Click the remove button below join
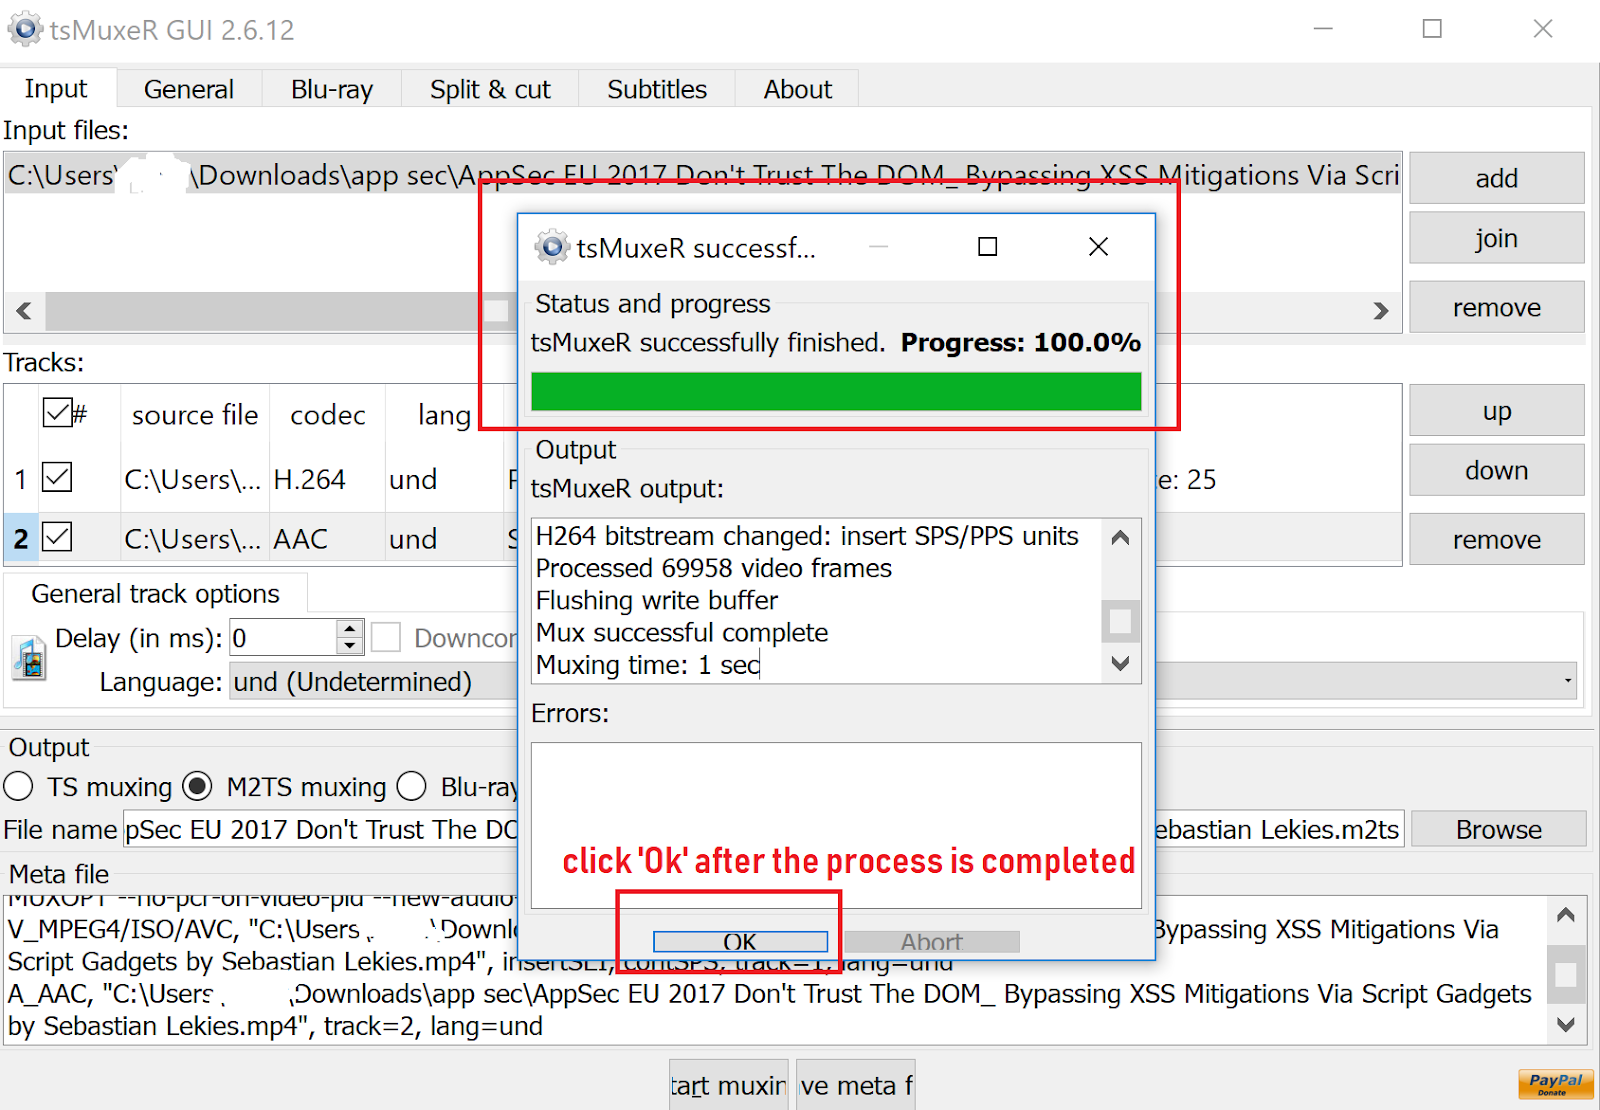1600x1110 pixels. click(x=1497, y=307)
